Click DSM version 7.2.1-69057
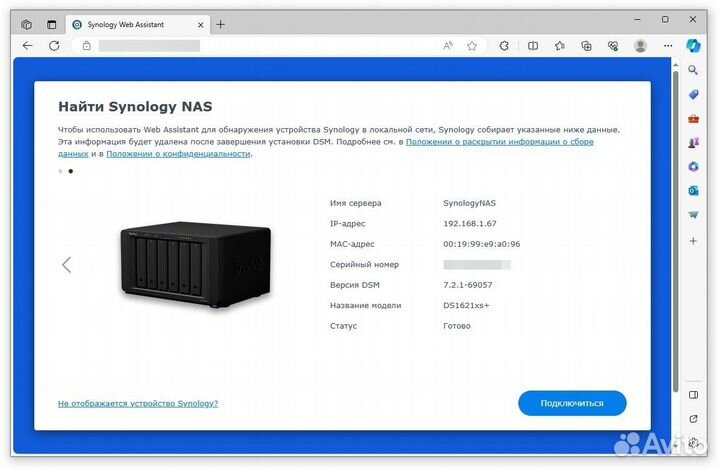The height and width of the screenshot is (470, 720). pyautogui.click(x=467, y=285)
